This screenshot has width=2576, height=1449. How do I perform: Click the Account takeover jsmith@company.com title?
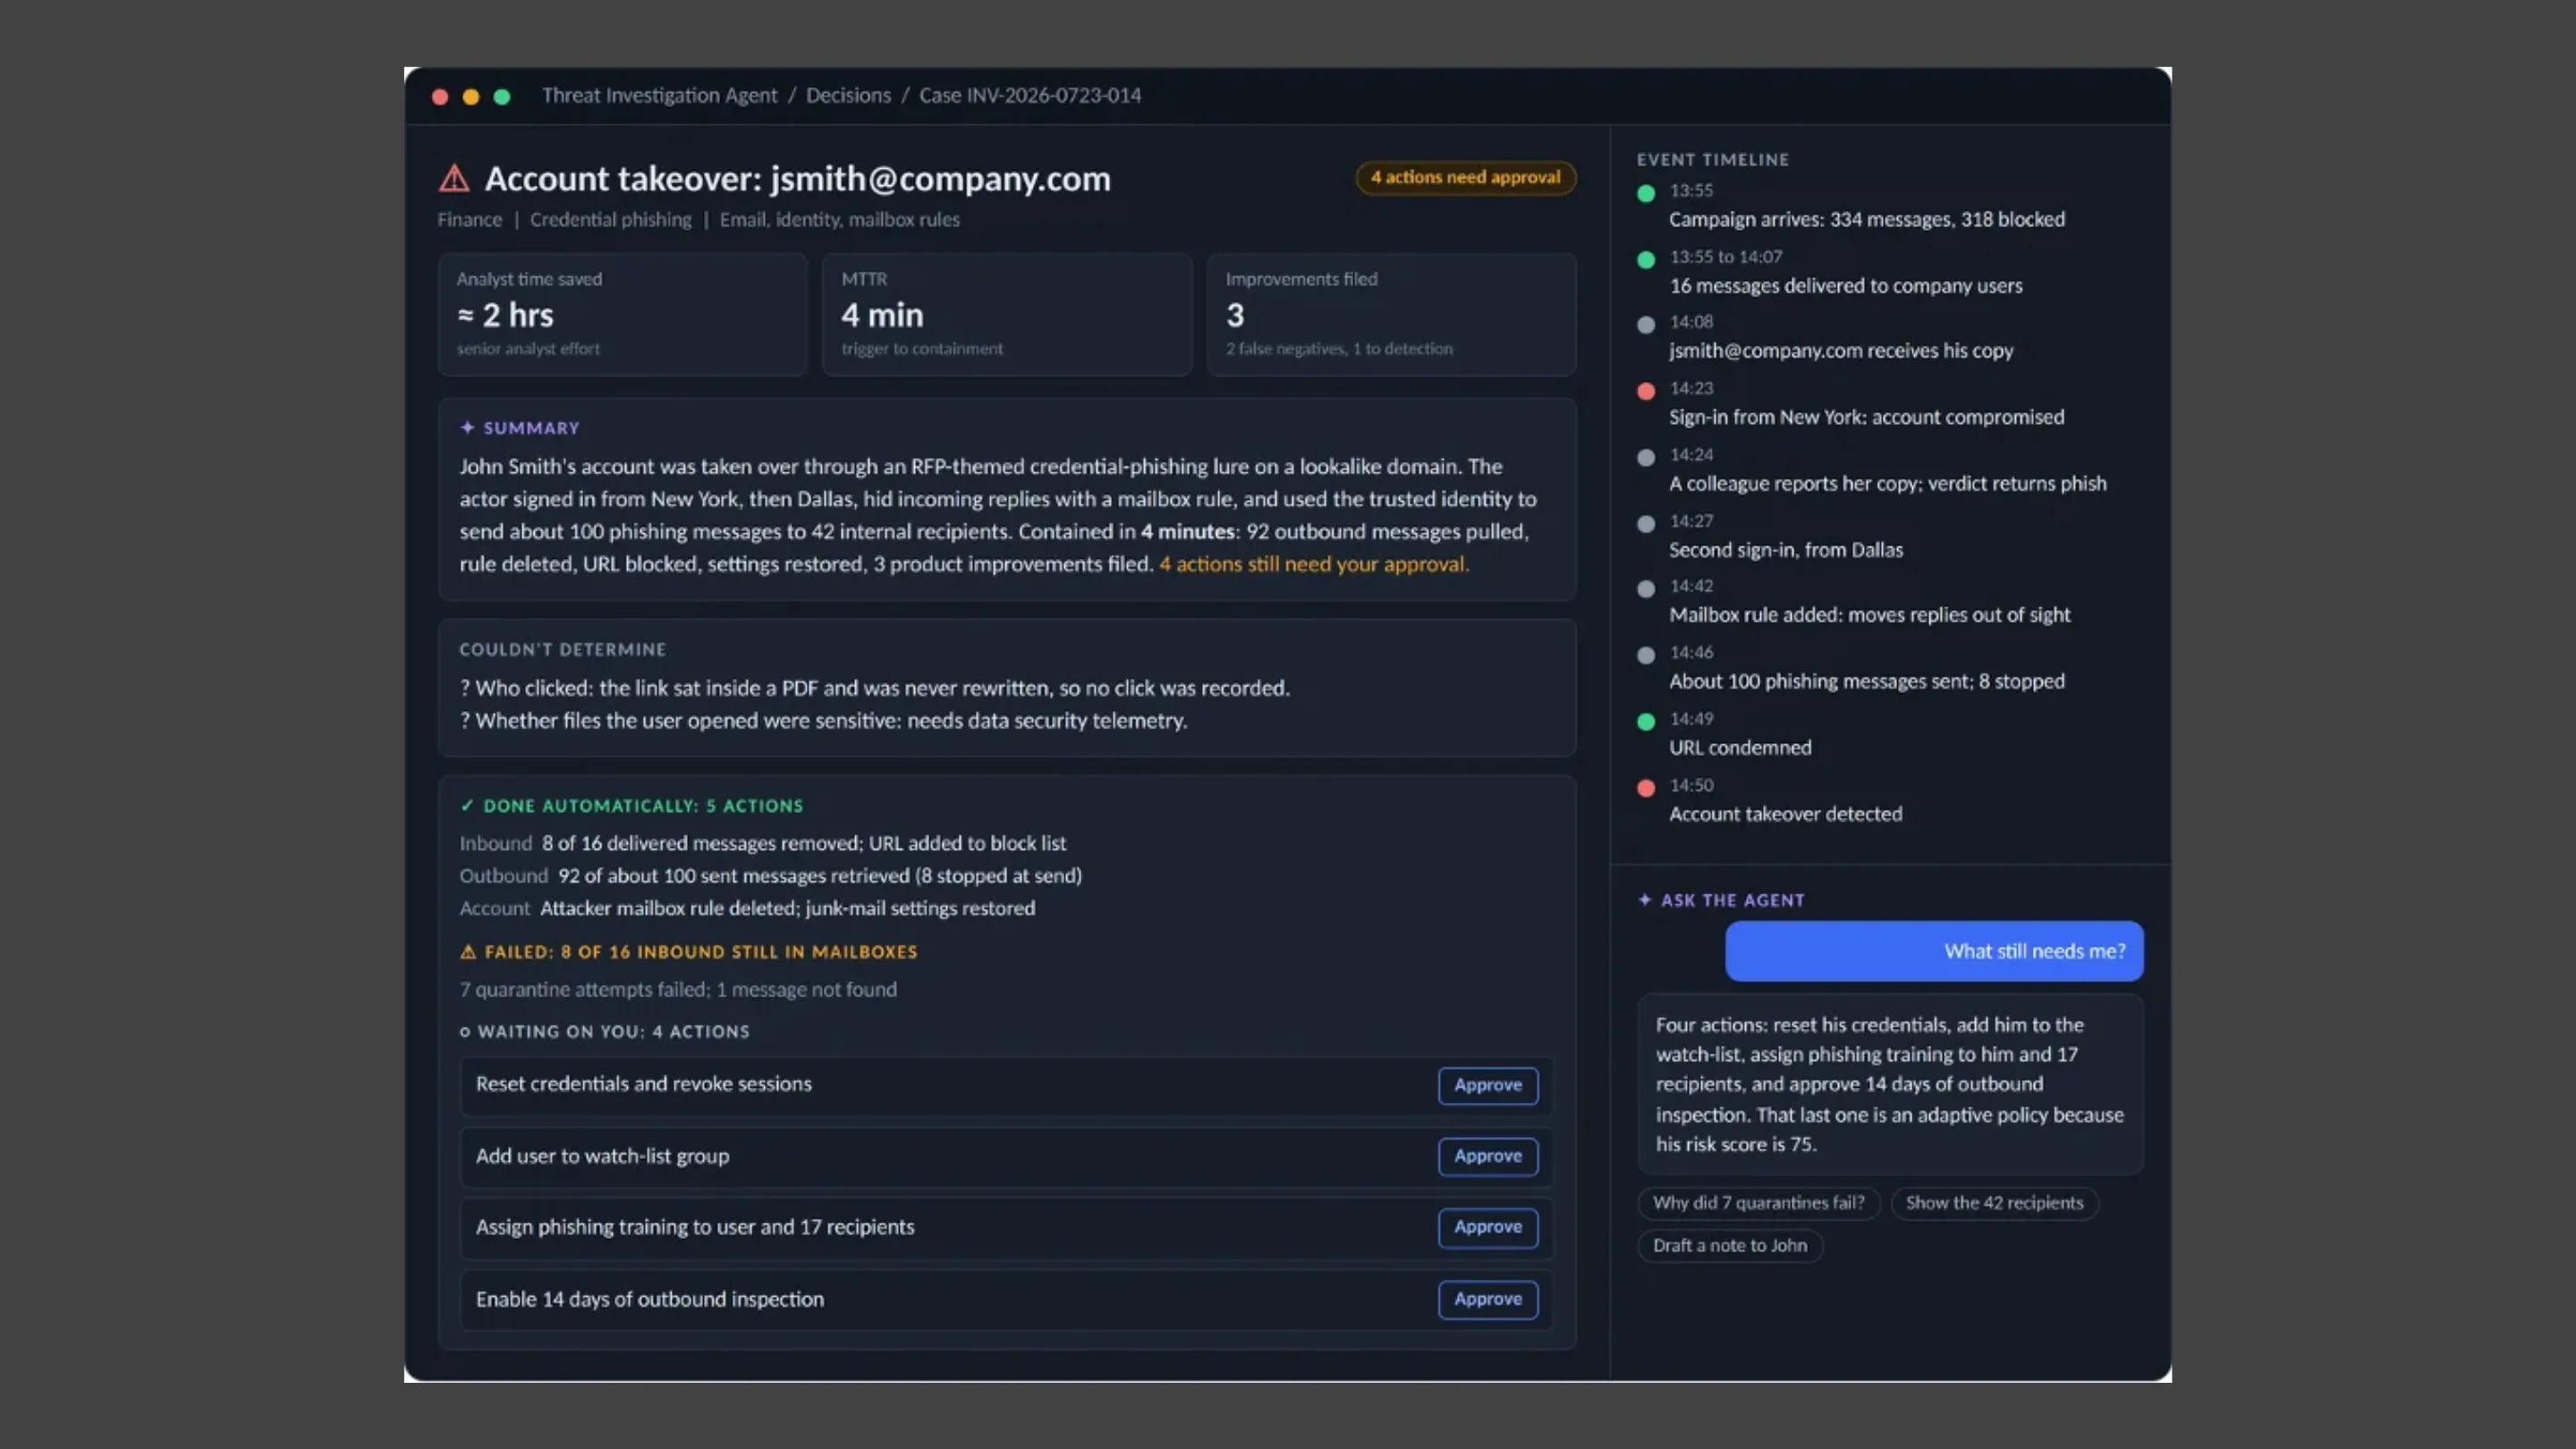point(797,178)
